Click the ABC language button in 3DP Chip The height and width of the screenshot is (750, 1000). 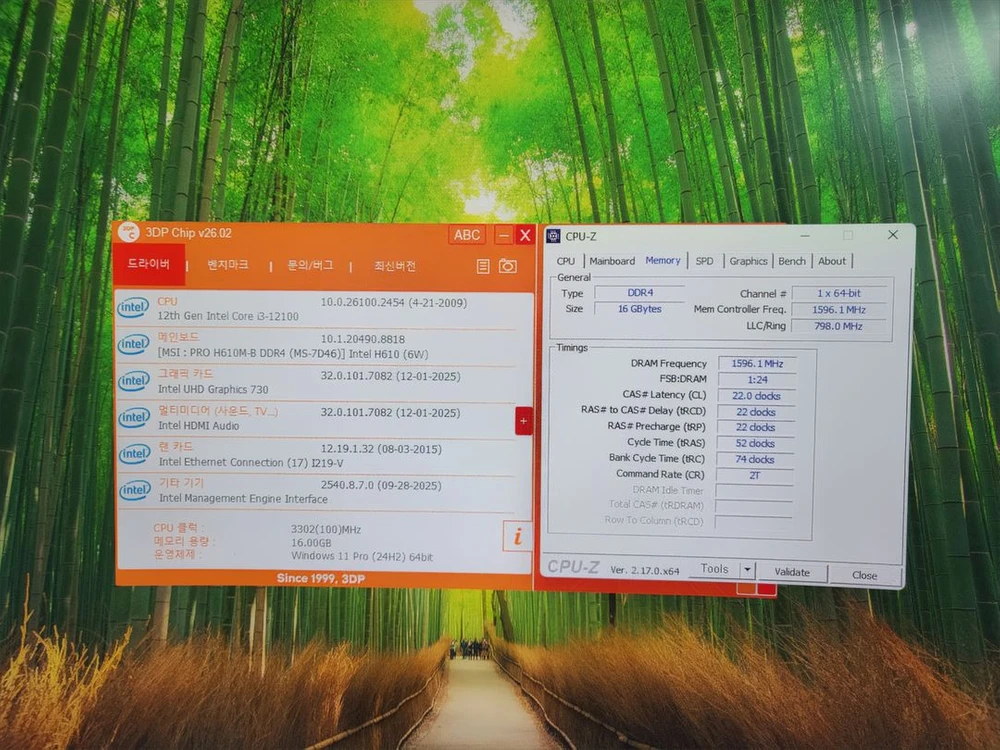point(467,235)
